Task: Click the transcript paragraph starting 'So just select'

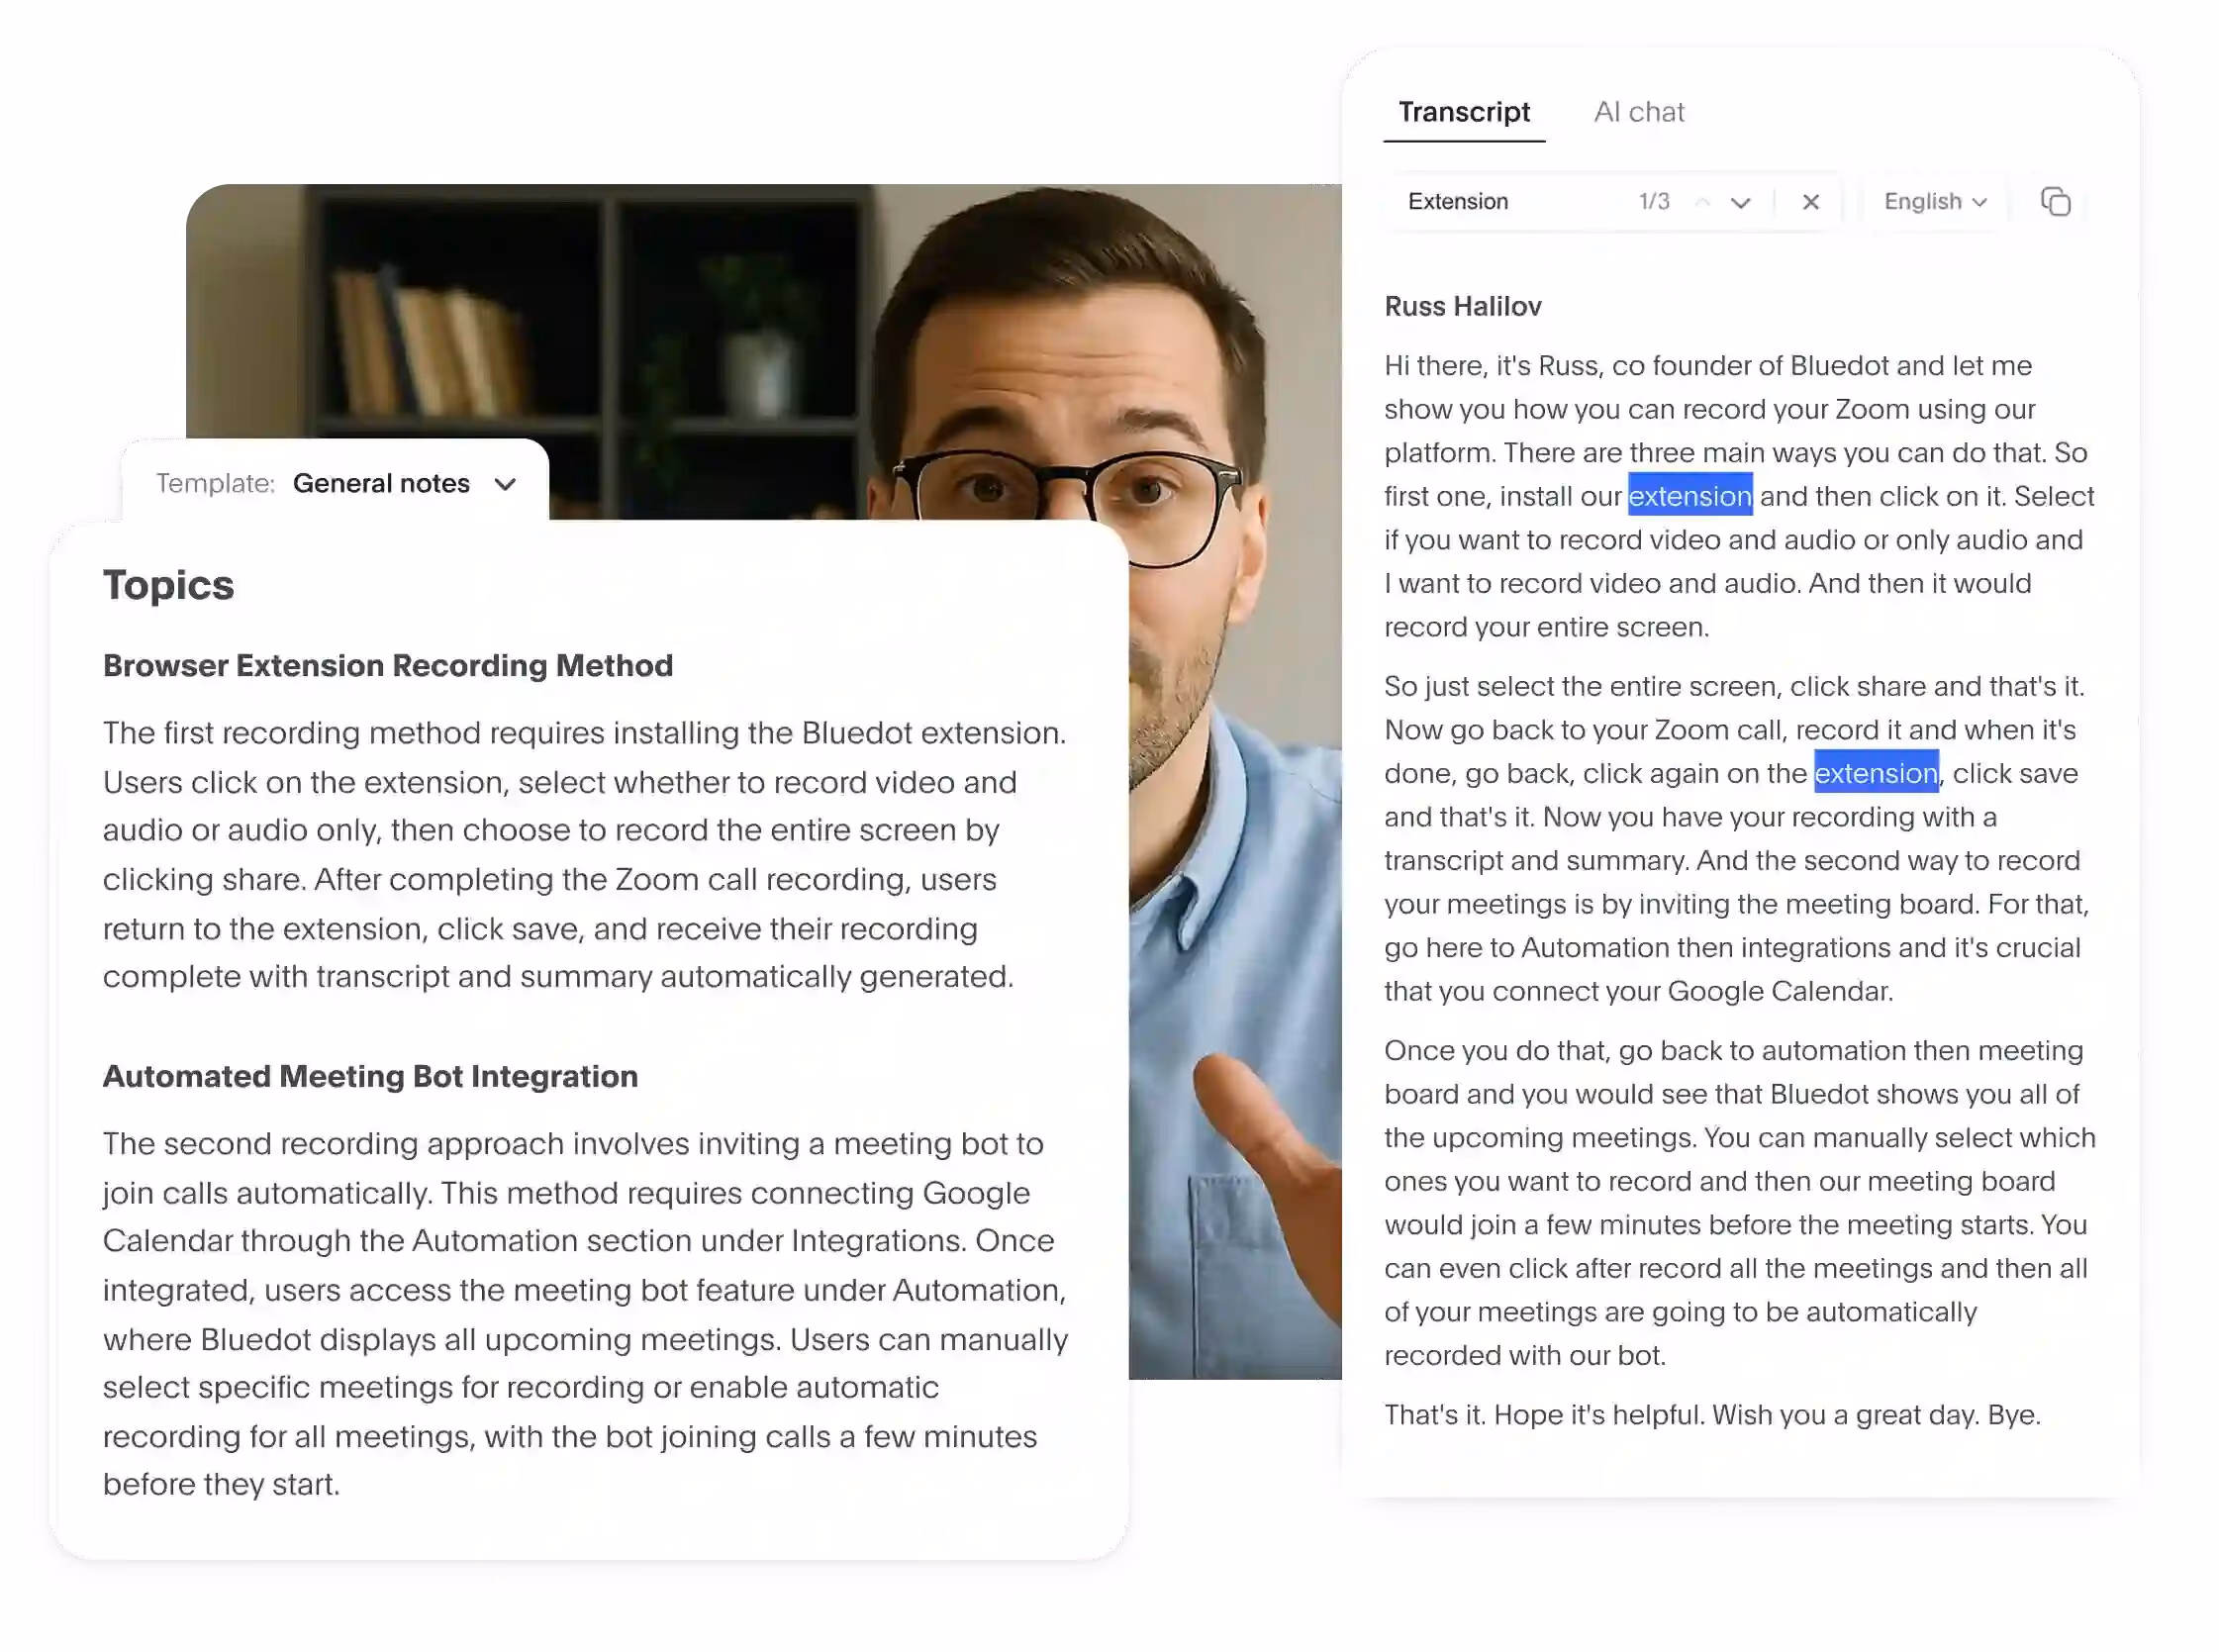Action: point(1737,838)
